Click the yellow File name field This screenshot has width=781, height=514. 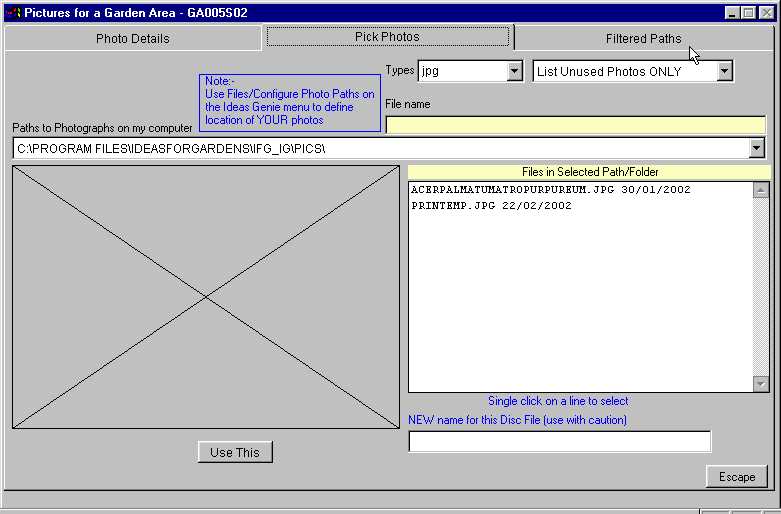[x=575, y=125]
